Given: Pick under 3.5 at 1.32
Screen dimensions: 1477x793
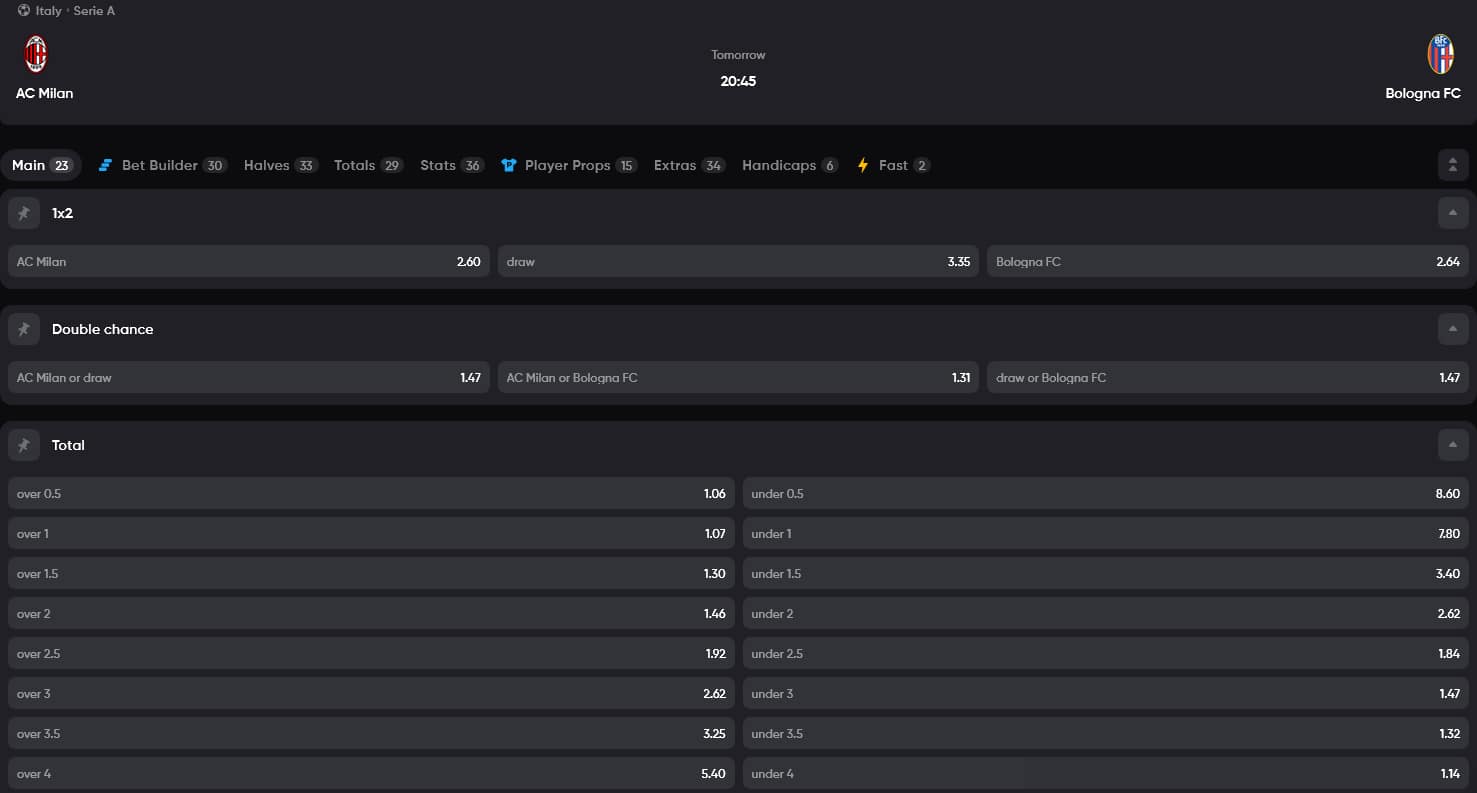Looking at the screenshot, I should [1106, 734].
